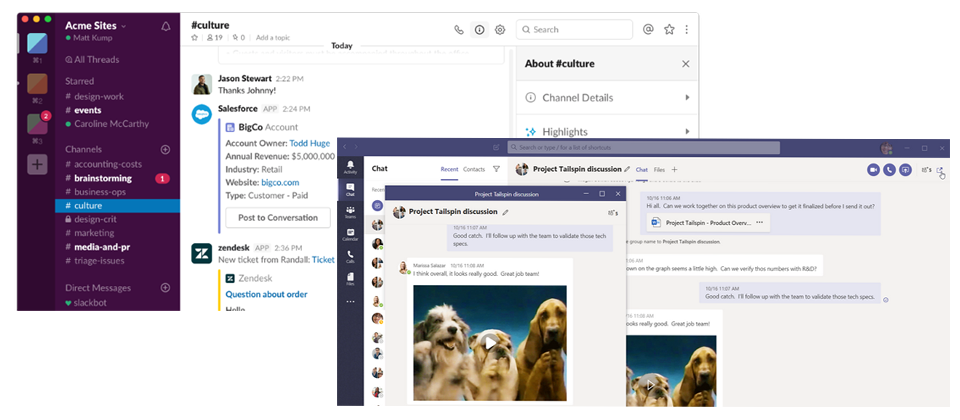
Task: Switch to first Slack workspace icon
Action: tap(37, 43)
